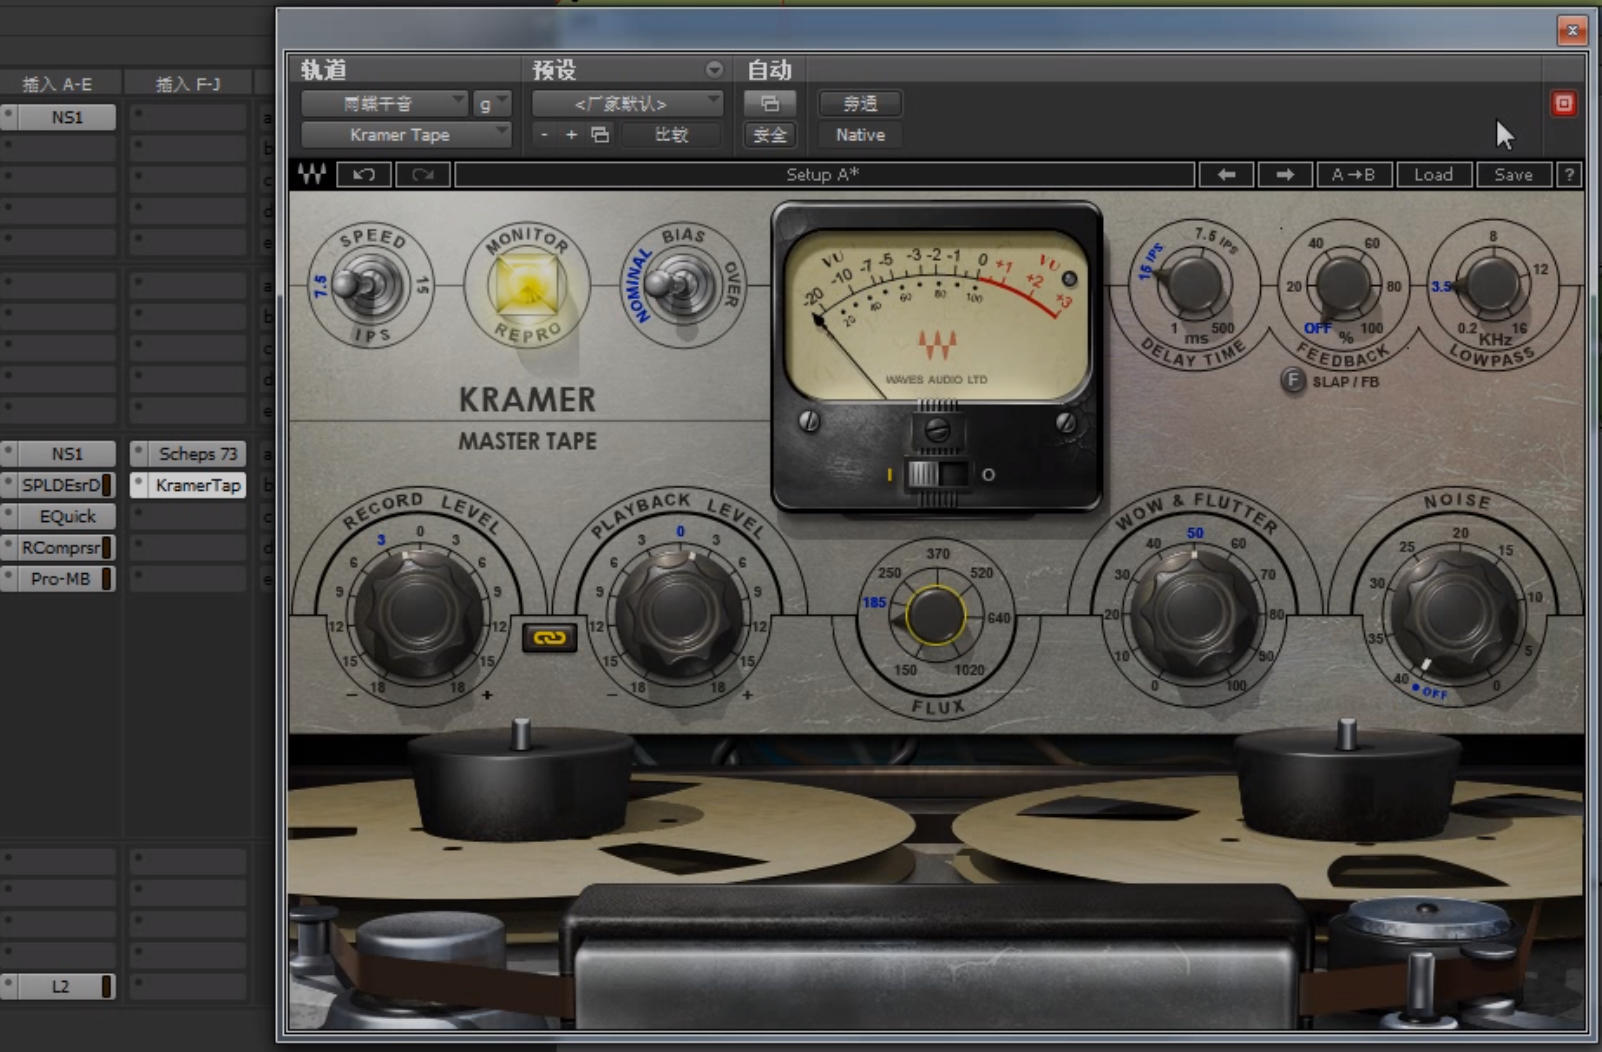Screen dimensions: 1602x1052
Task: Open the A→B setup comparison control
Action: [1355, 174]
